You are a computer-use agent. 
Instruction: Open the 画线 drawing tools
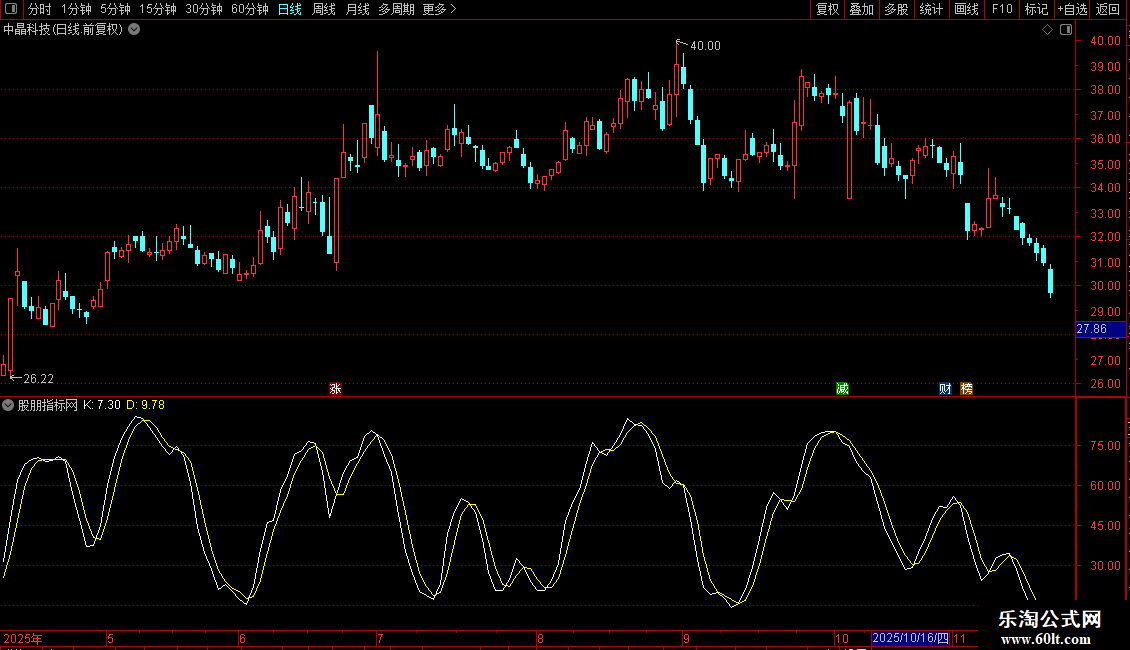pos(966,9)
